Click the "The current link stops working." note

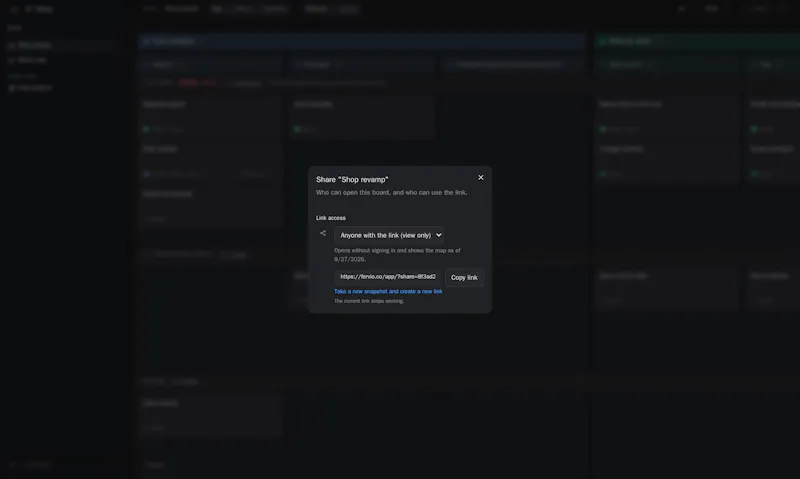tap(369, 301)
